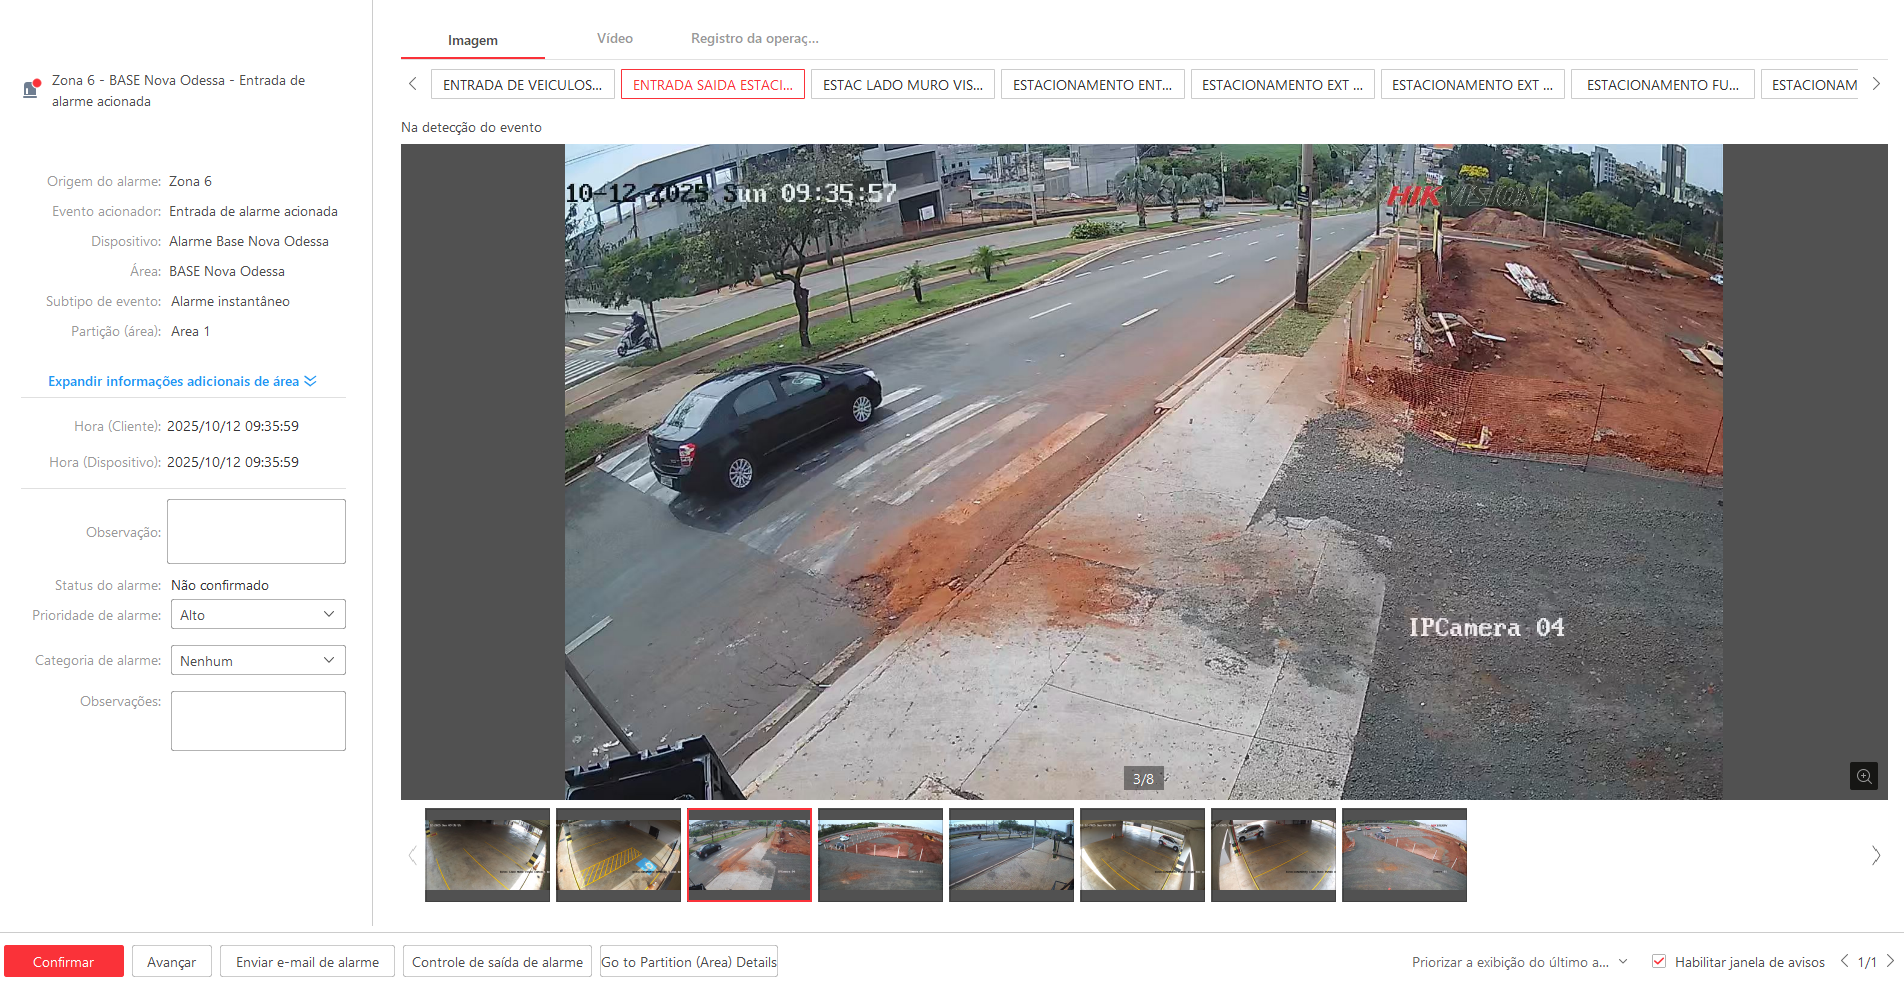
Task: Click Enviar e-mail de alarme button
Action: point(307,962)
